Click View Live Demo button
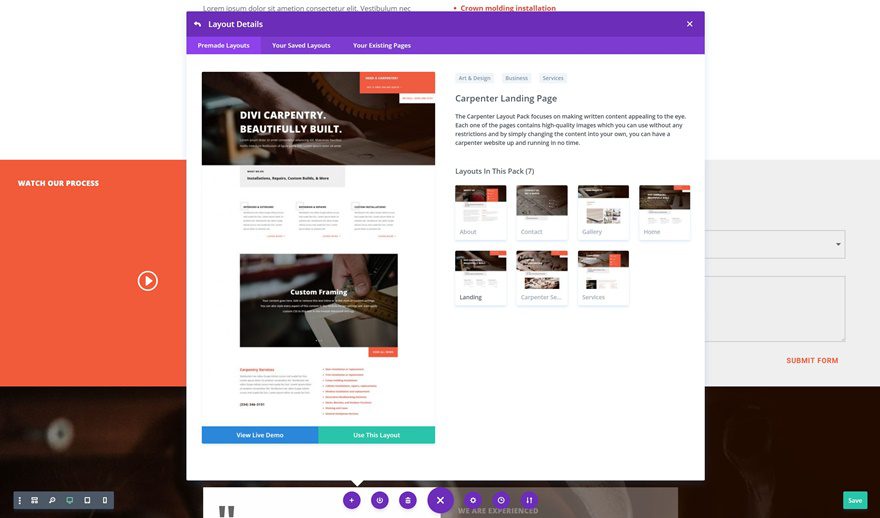 click(260, 435)
